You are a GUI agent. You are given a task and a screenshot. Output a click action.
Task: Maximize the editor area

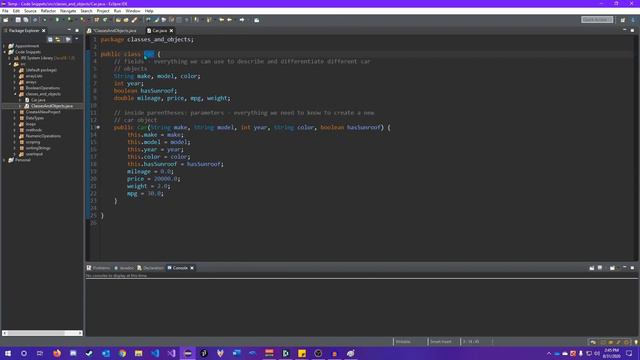coord(632,31)
